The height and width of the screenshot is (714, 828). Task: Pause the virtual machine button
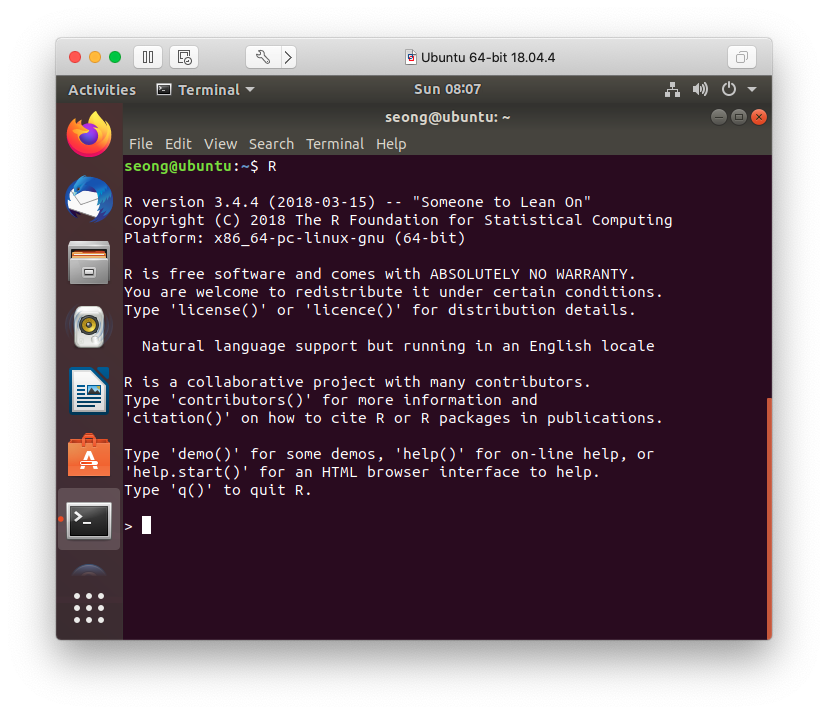[148, 57]
